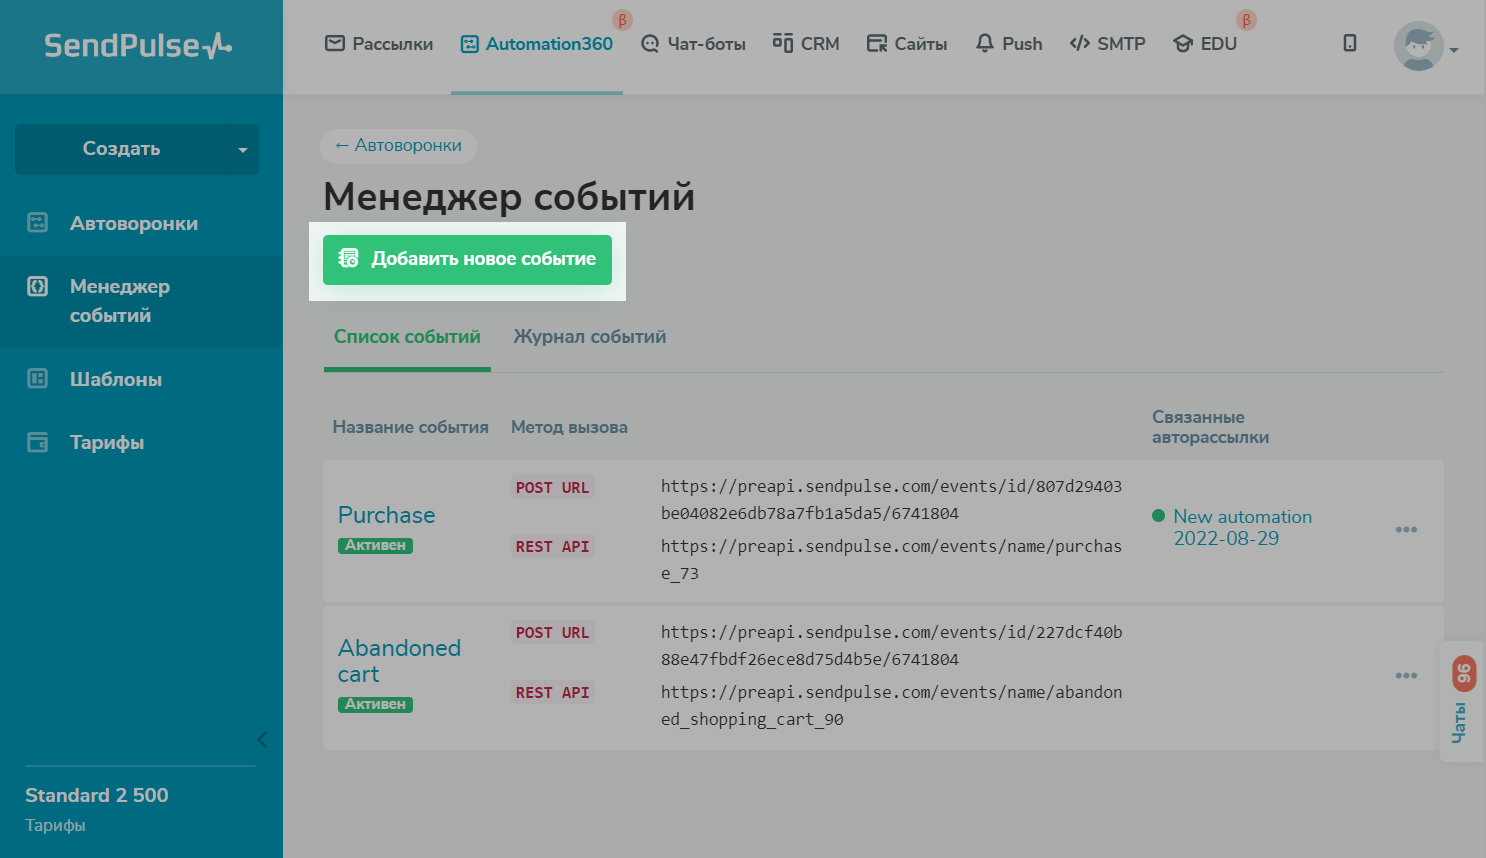Click the Abandoned cart POST URL label

tap(552, 633)
